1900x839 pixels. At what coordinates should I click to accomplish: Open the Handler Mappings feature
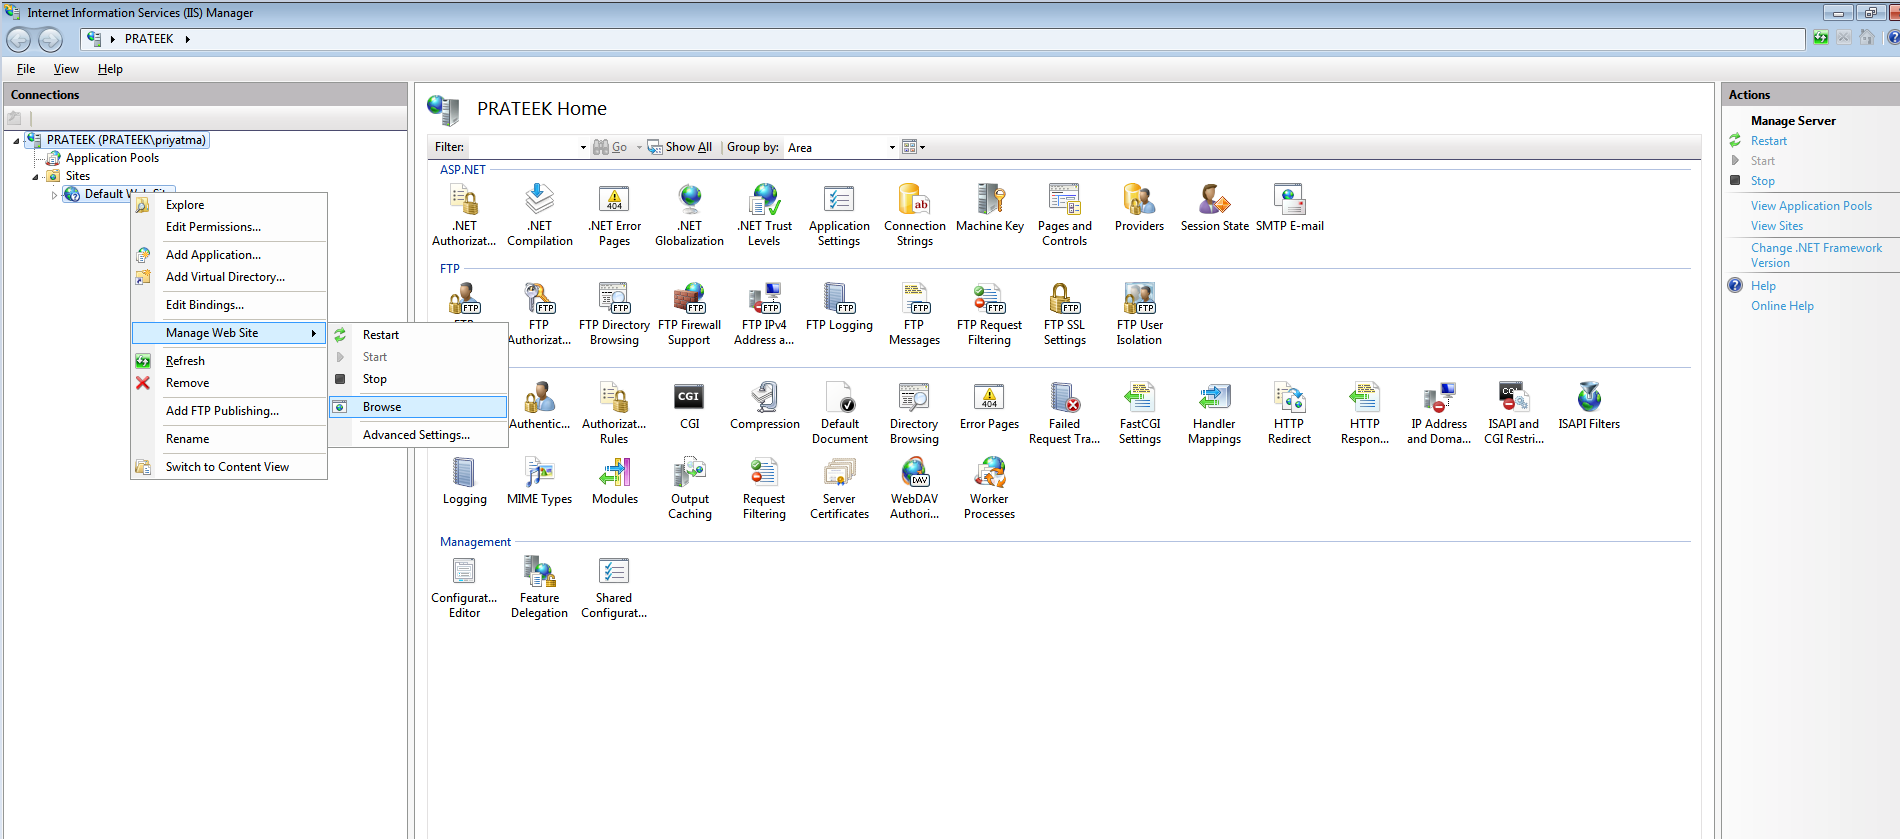click(x=1214, y=413)
